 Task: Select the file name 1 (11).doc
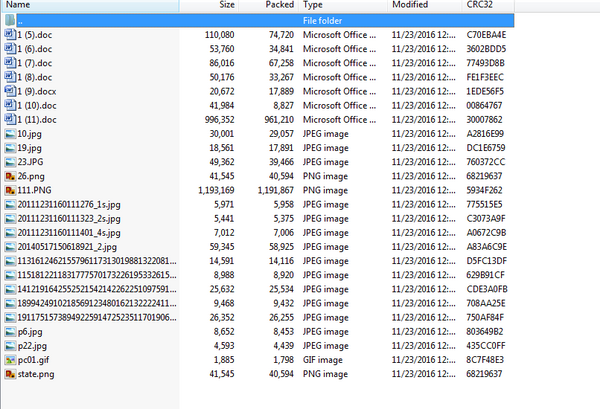37,120
